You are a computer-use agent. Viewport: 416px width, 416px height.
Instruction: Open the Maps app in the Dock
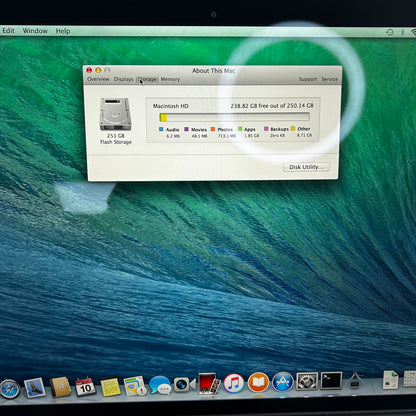(x=135, y=386)
